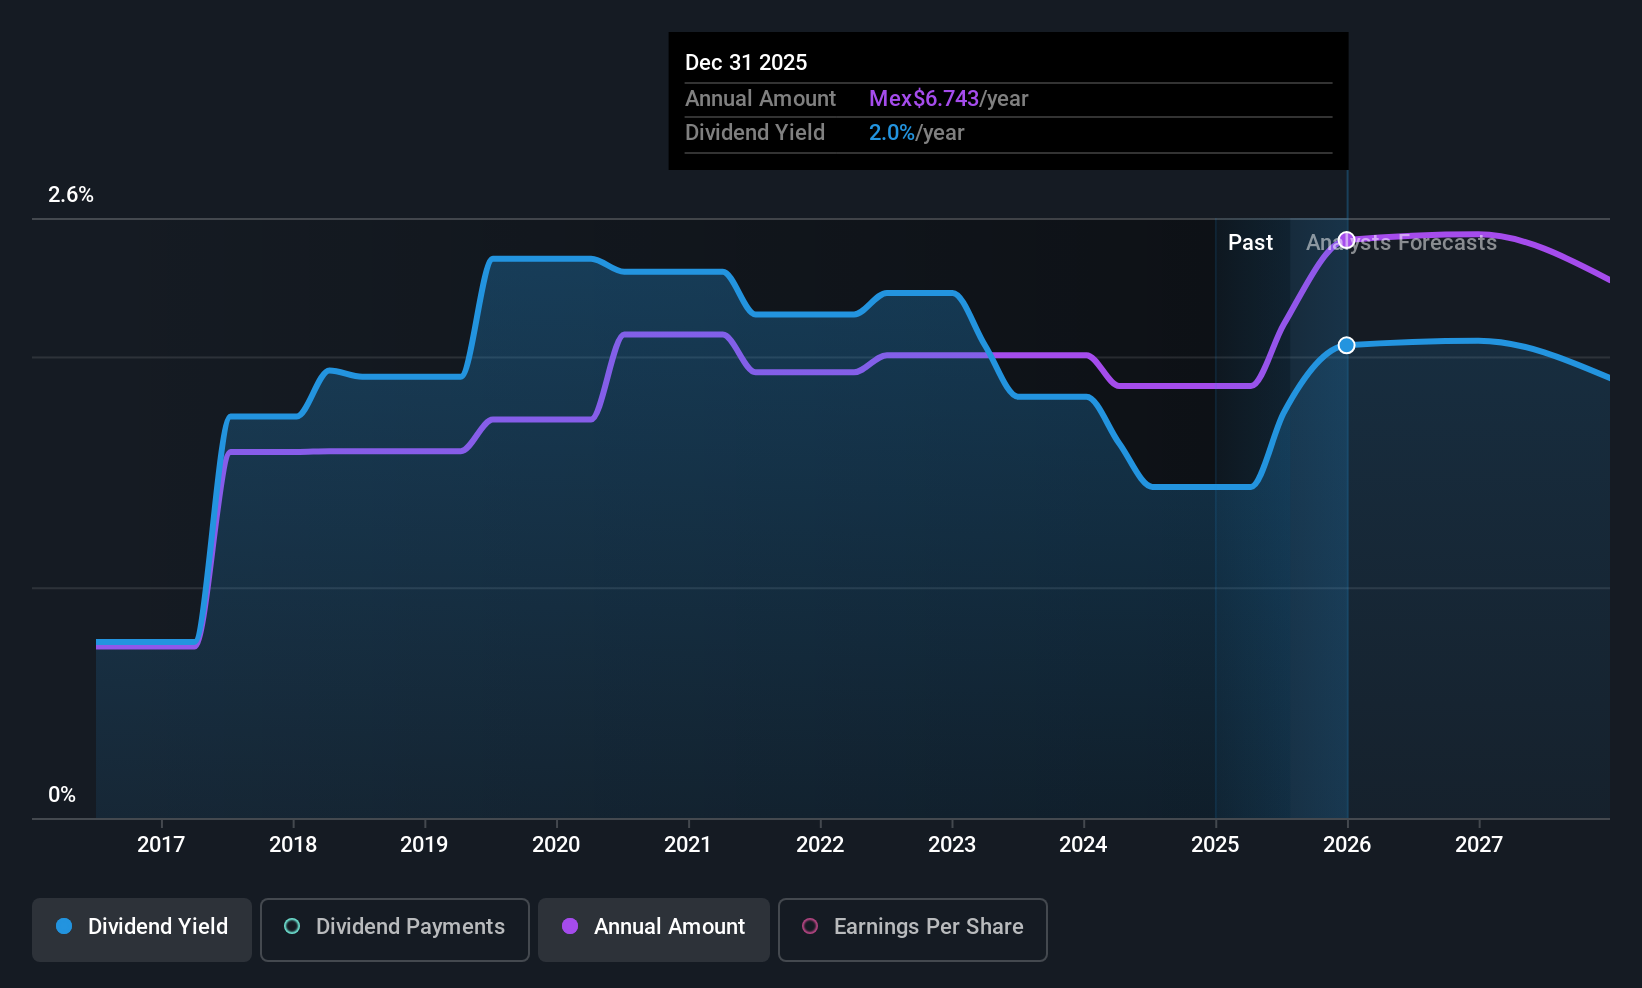Screen dimensions: 1642x988
Task: Click the 2021 x-axis label
Action: (688, 844)
